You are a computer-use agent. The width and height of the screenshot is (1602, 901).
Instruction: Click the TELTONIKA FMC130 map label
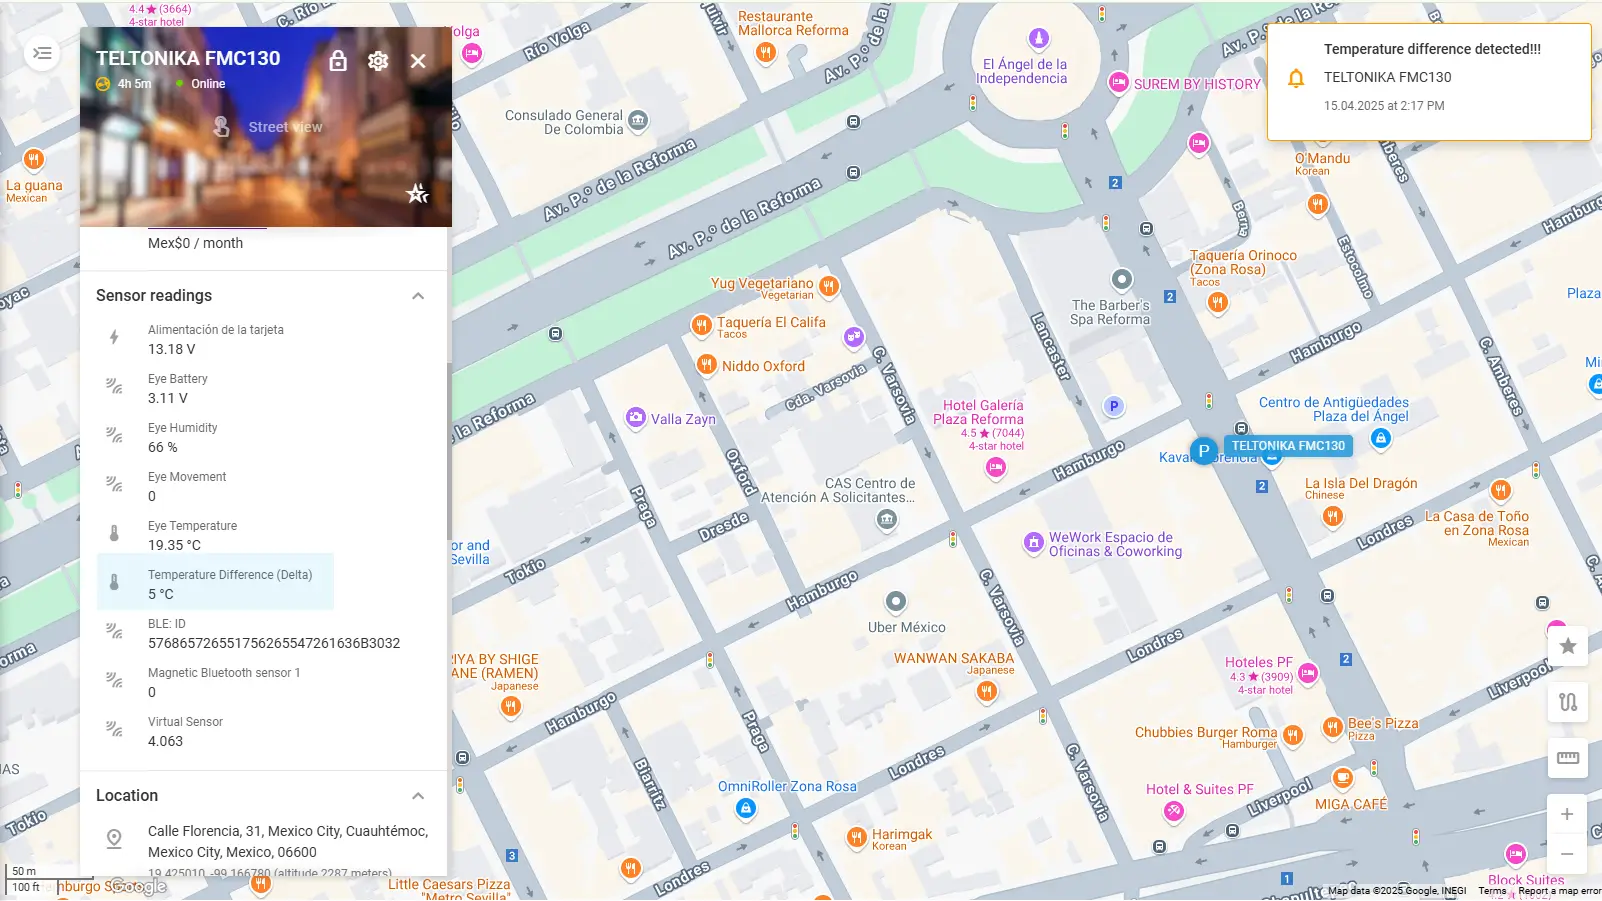coord(1288,446)
